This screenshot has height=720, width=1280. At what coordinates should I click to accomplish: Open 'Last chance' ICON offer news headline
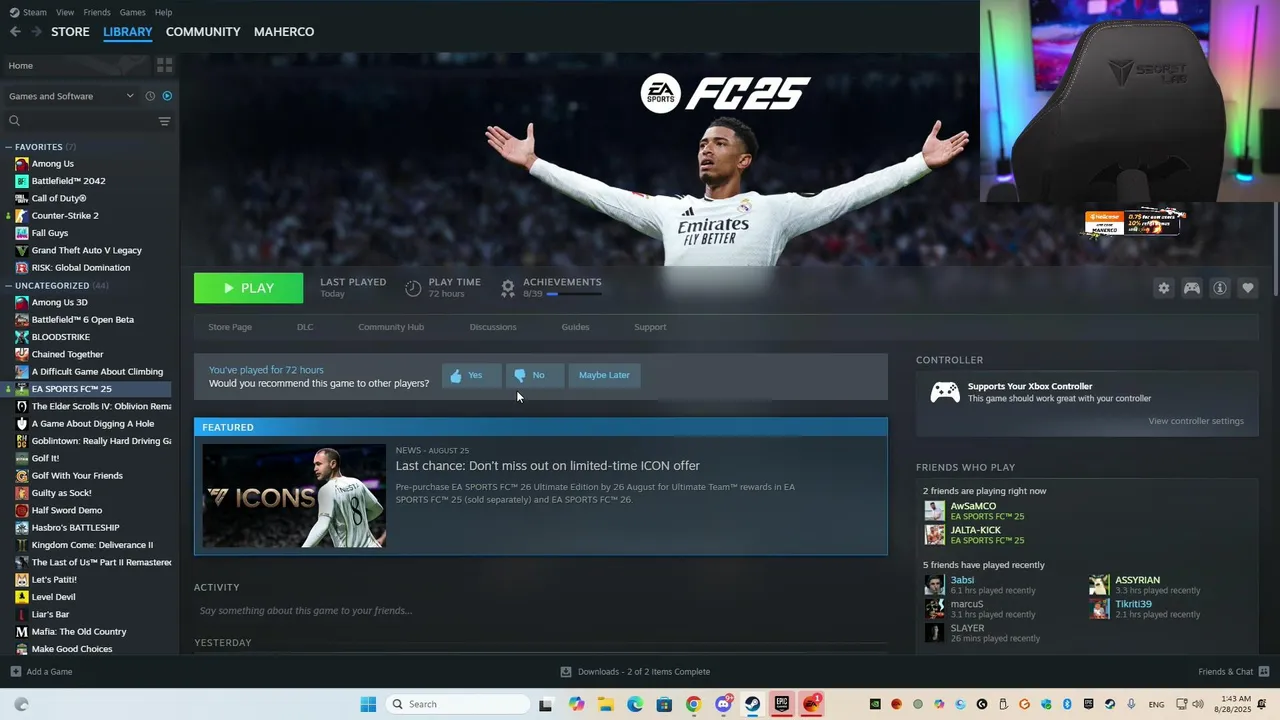[x=547, y=466]
